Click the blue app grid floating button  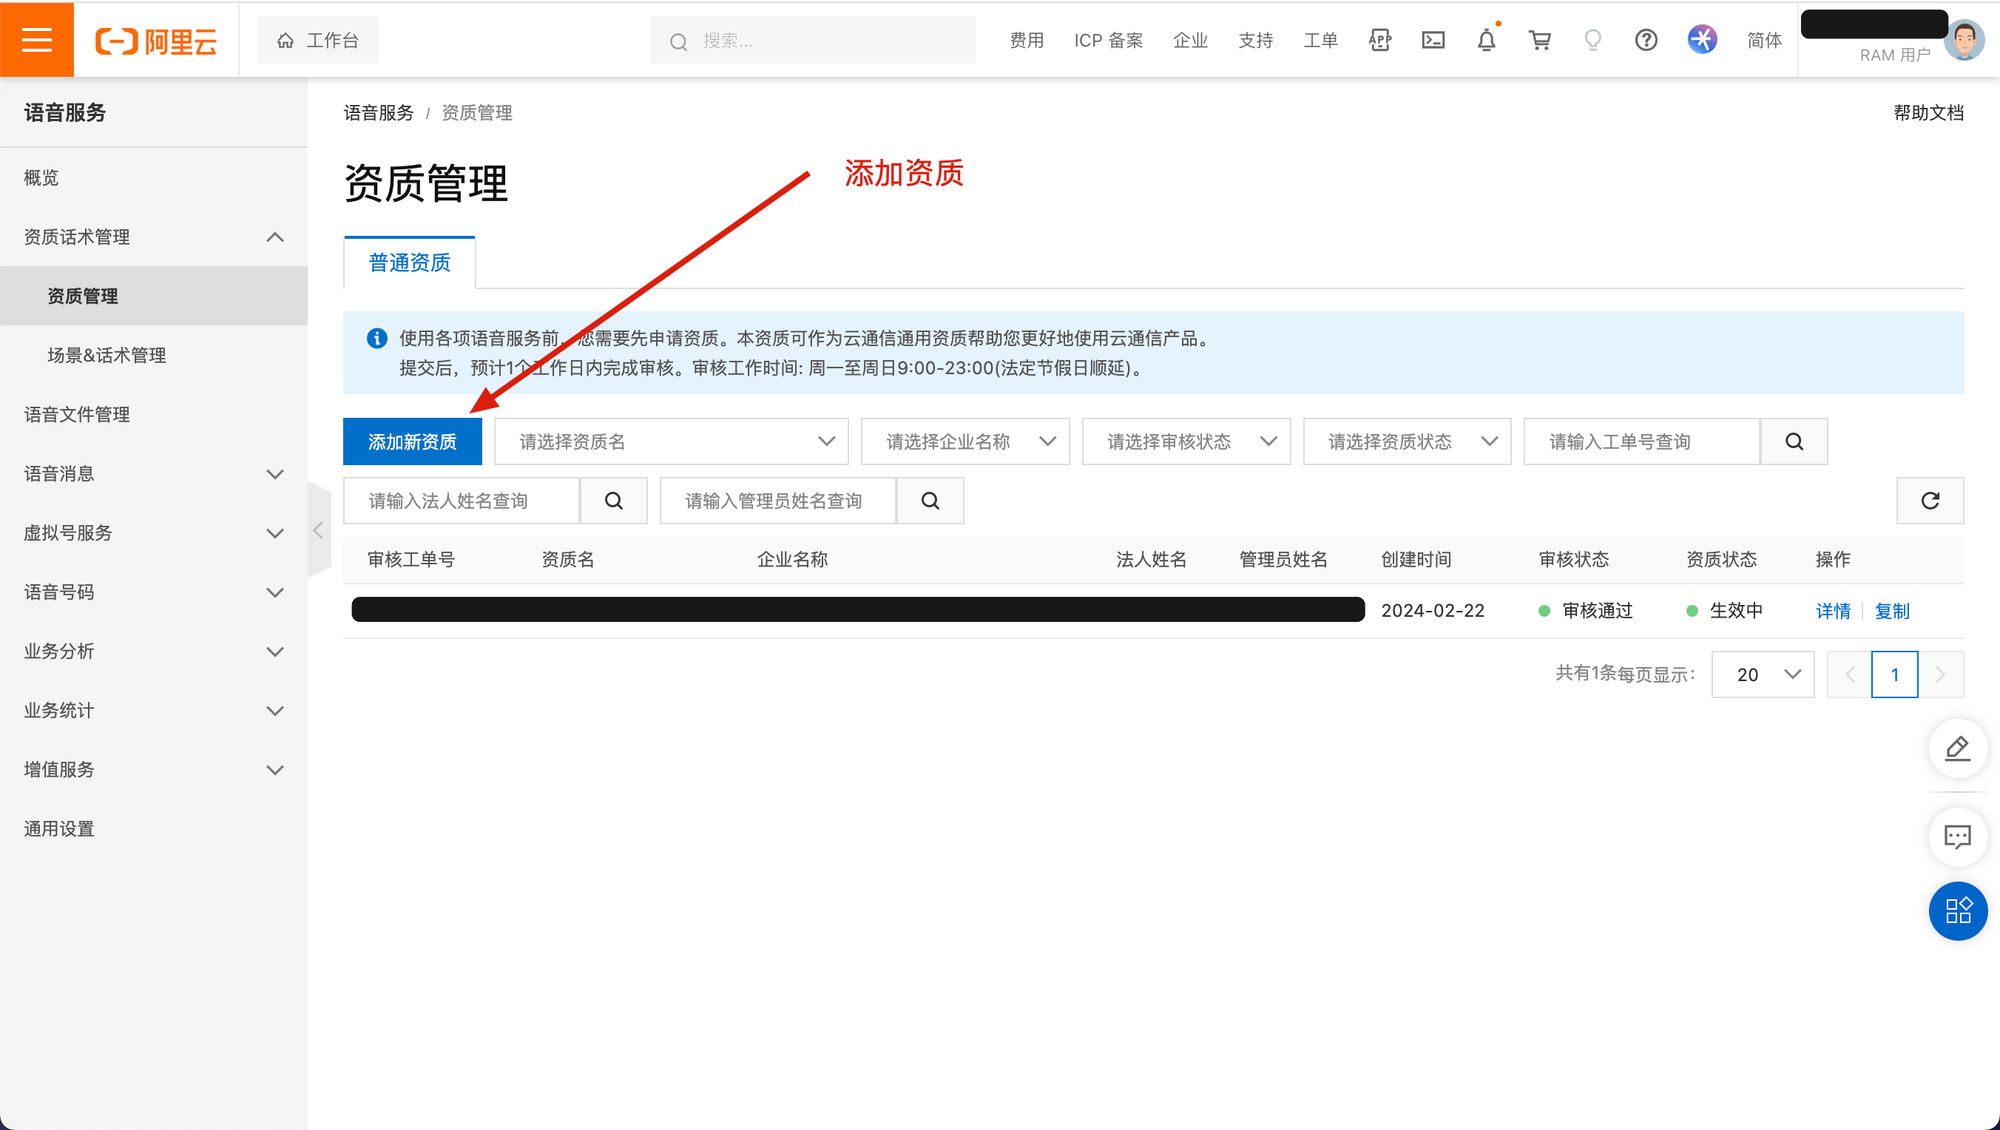1957,911
